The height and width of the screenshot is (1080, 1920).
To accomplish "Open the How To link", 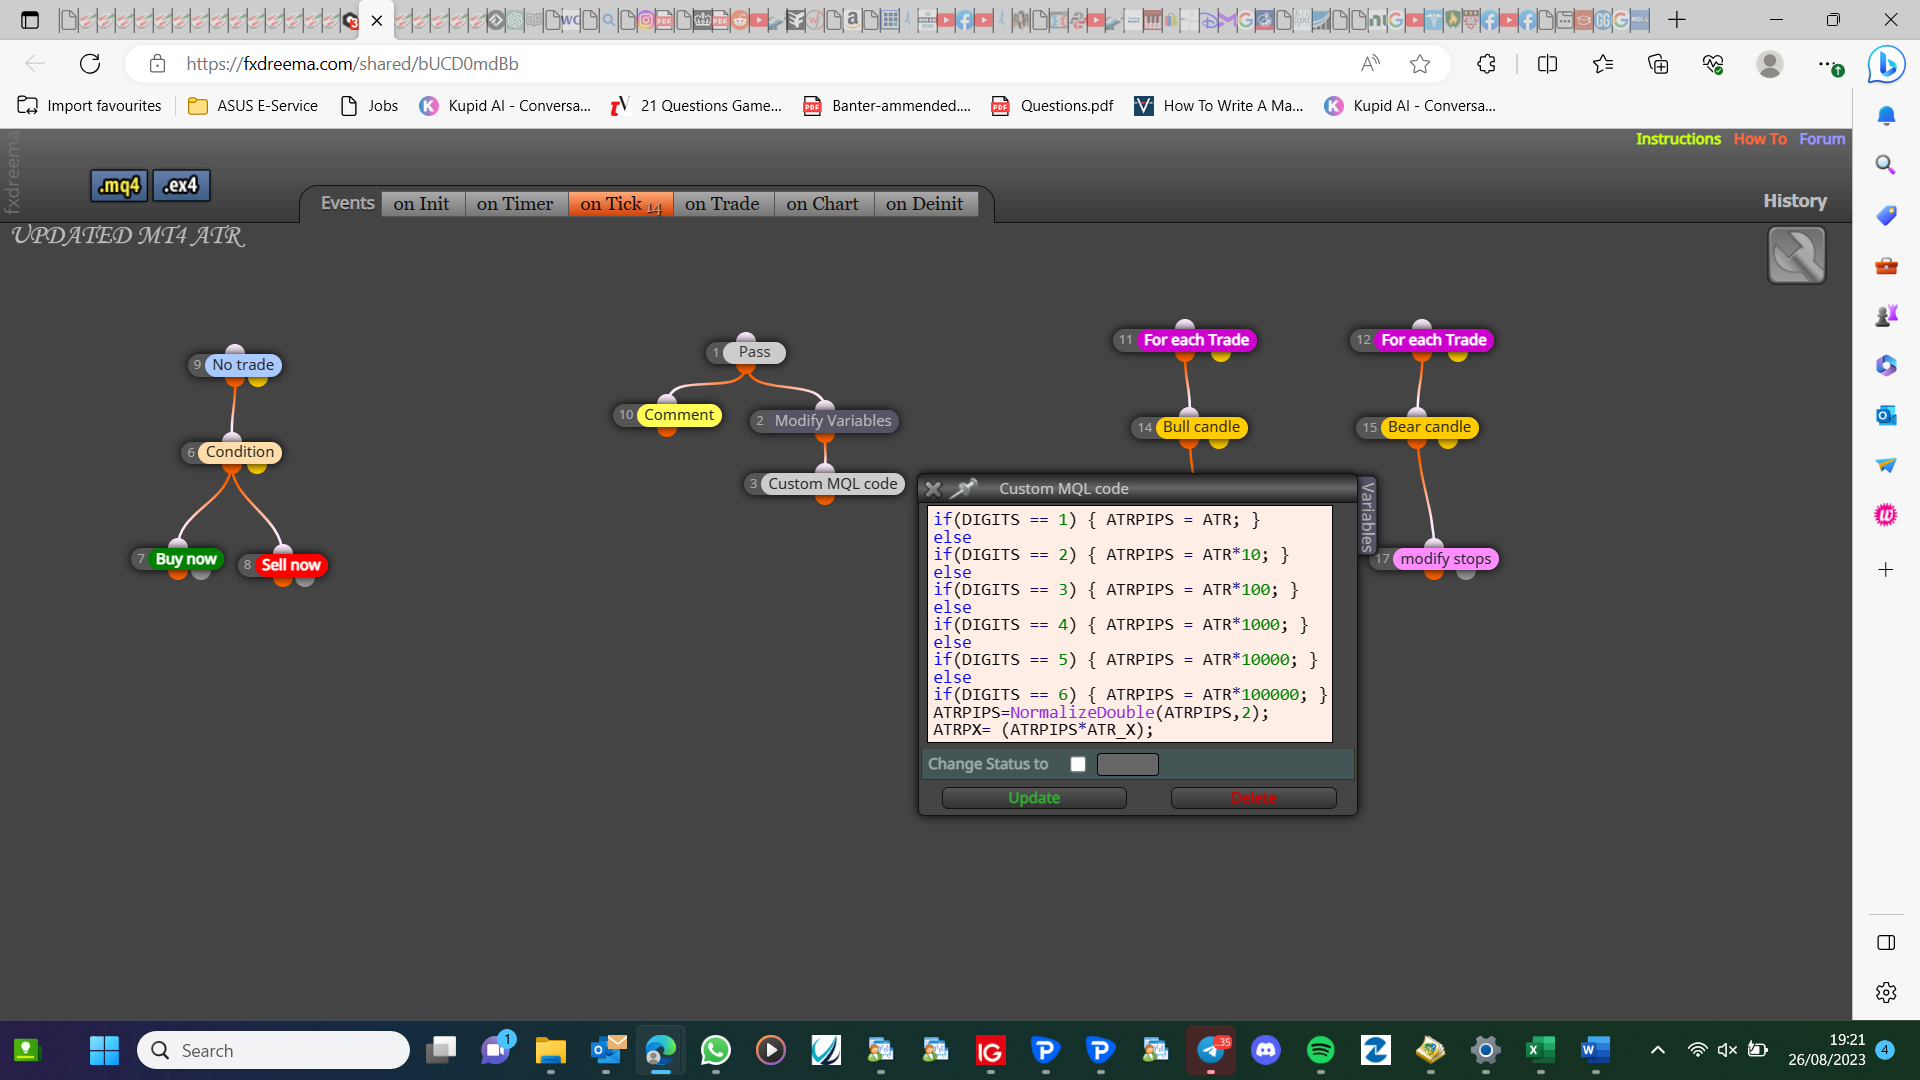I will (1760, 139).
